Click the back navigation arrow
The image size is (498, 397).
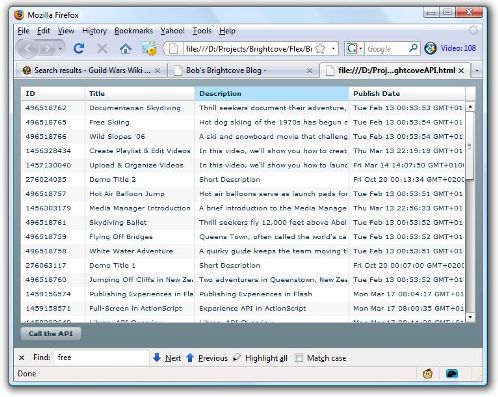coord(27,49)
